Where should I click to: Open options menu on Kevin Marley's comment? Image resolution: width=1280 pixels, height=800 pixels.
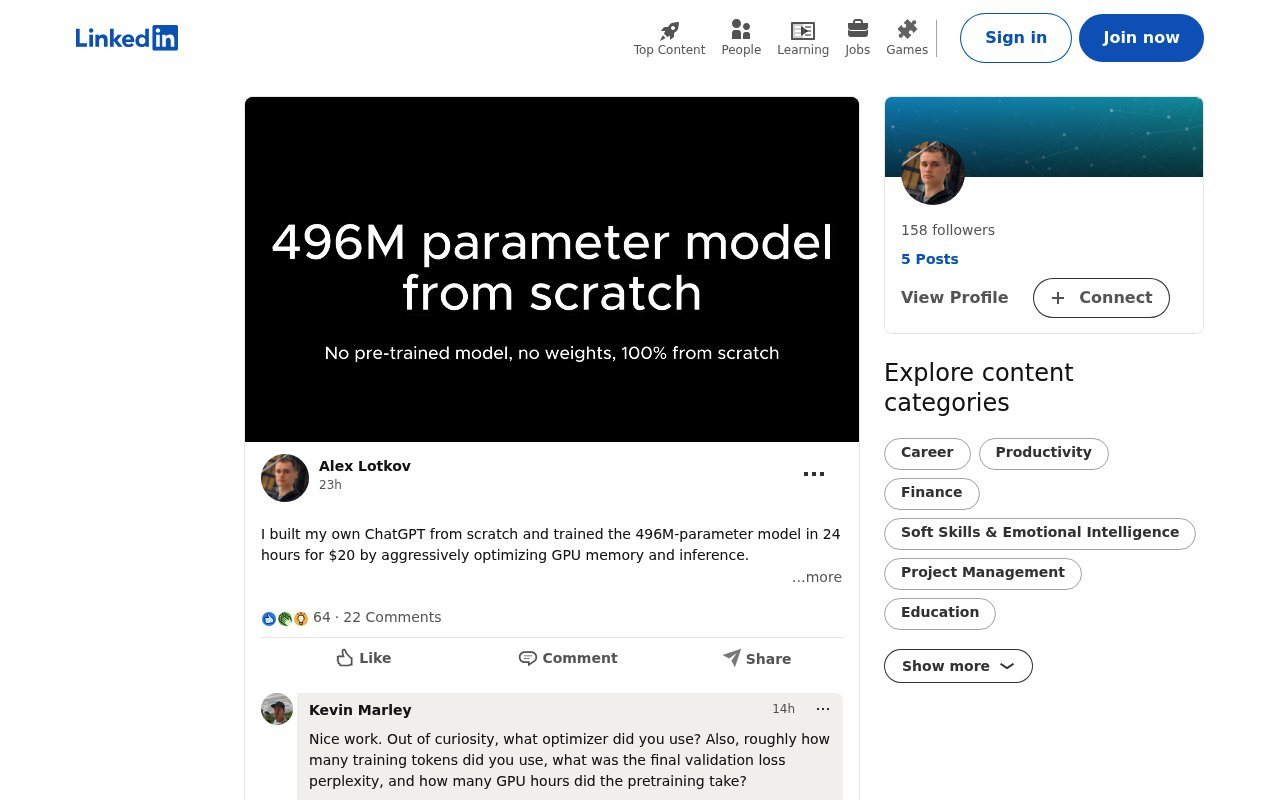pos(823,709)
